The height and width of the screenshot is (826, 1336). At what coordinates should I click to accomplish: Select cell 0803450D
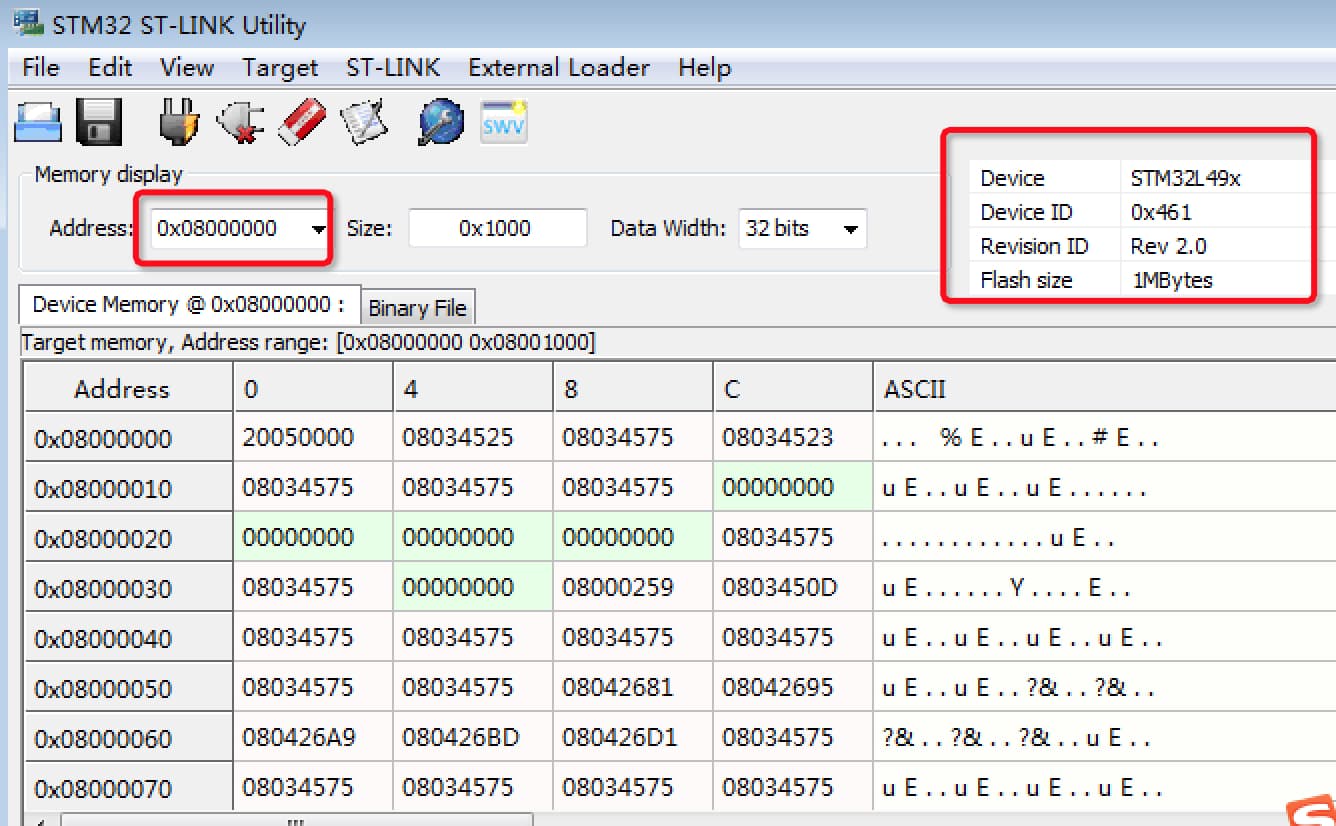[x=792, y=587]
